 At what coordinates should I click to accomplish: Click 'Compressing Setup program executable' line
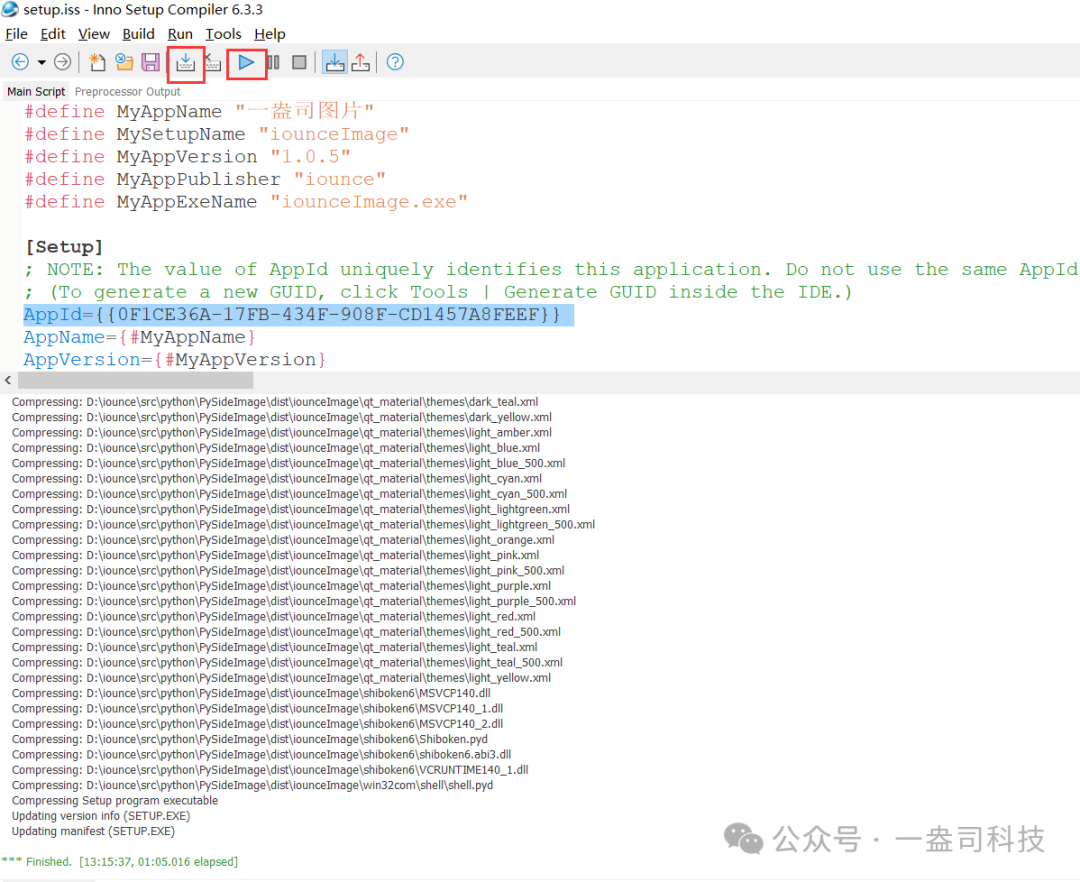pos(114,801)
